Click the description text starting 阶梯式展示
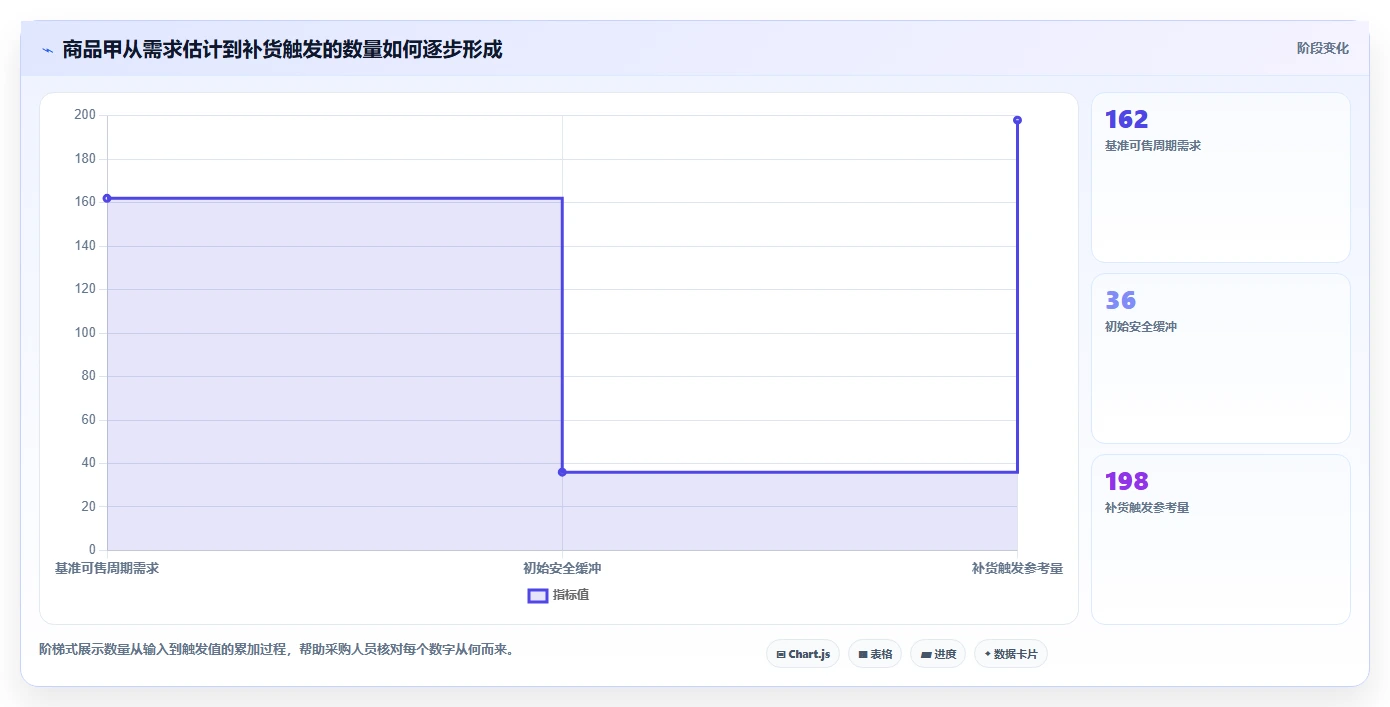 click(x=277, y=649)
